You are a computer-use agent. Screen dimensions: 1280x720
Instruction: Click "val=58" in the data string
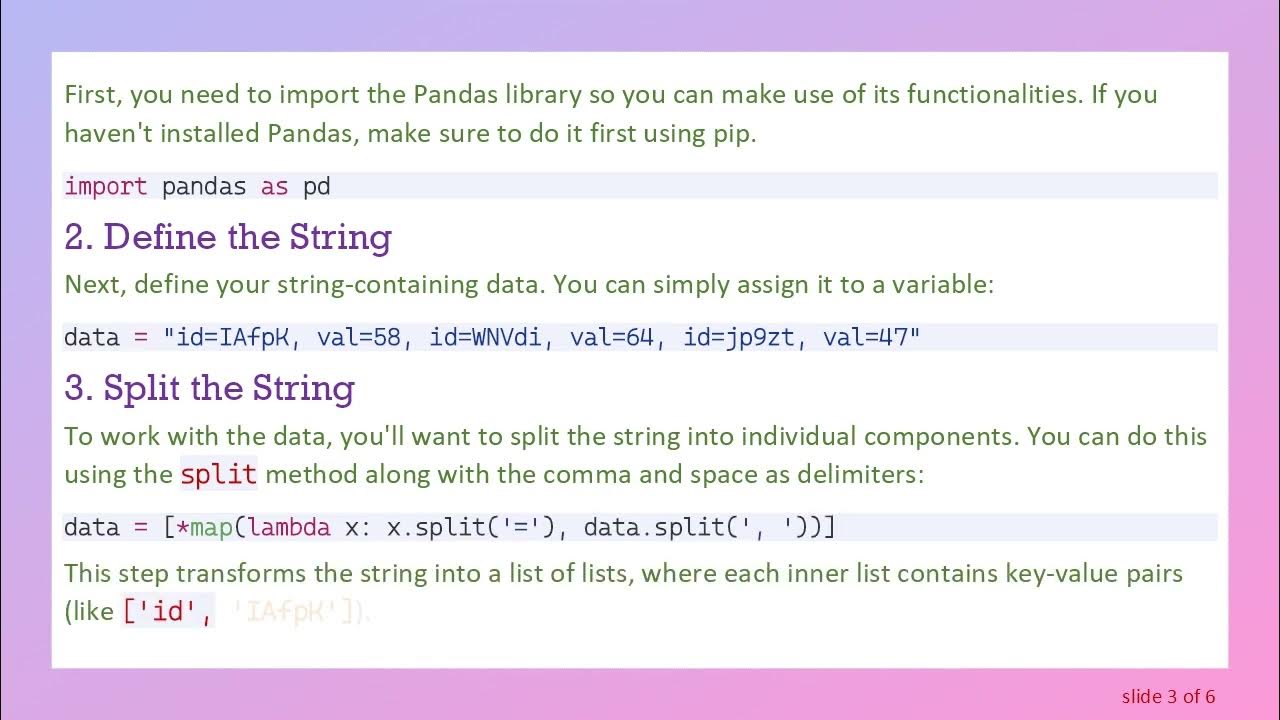pyautogui.click(x=358, y=337)
